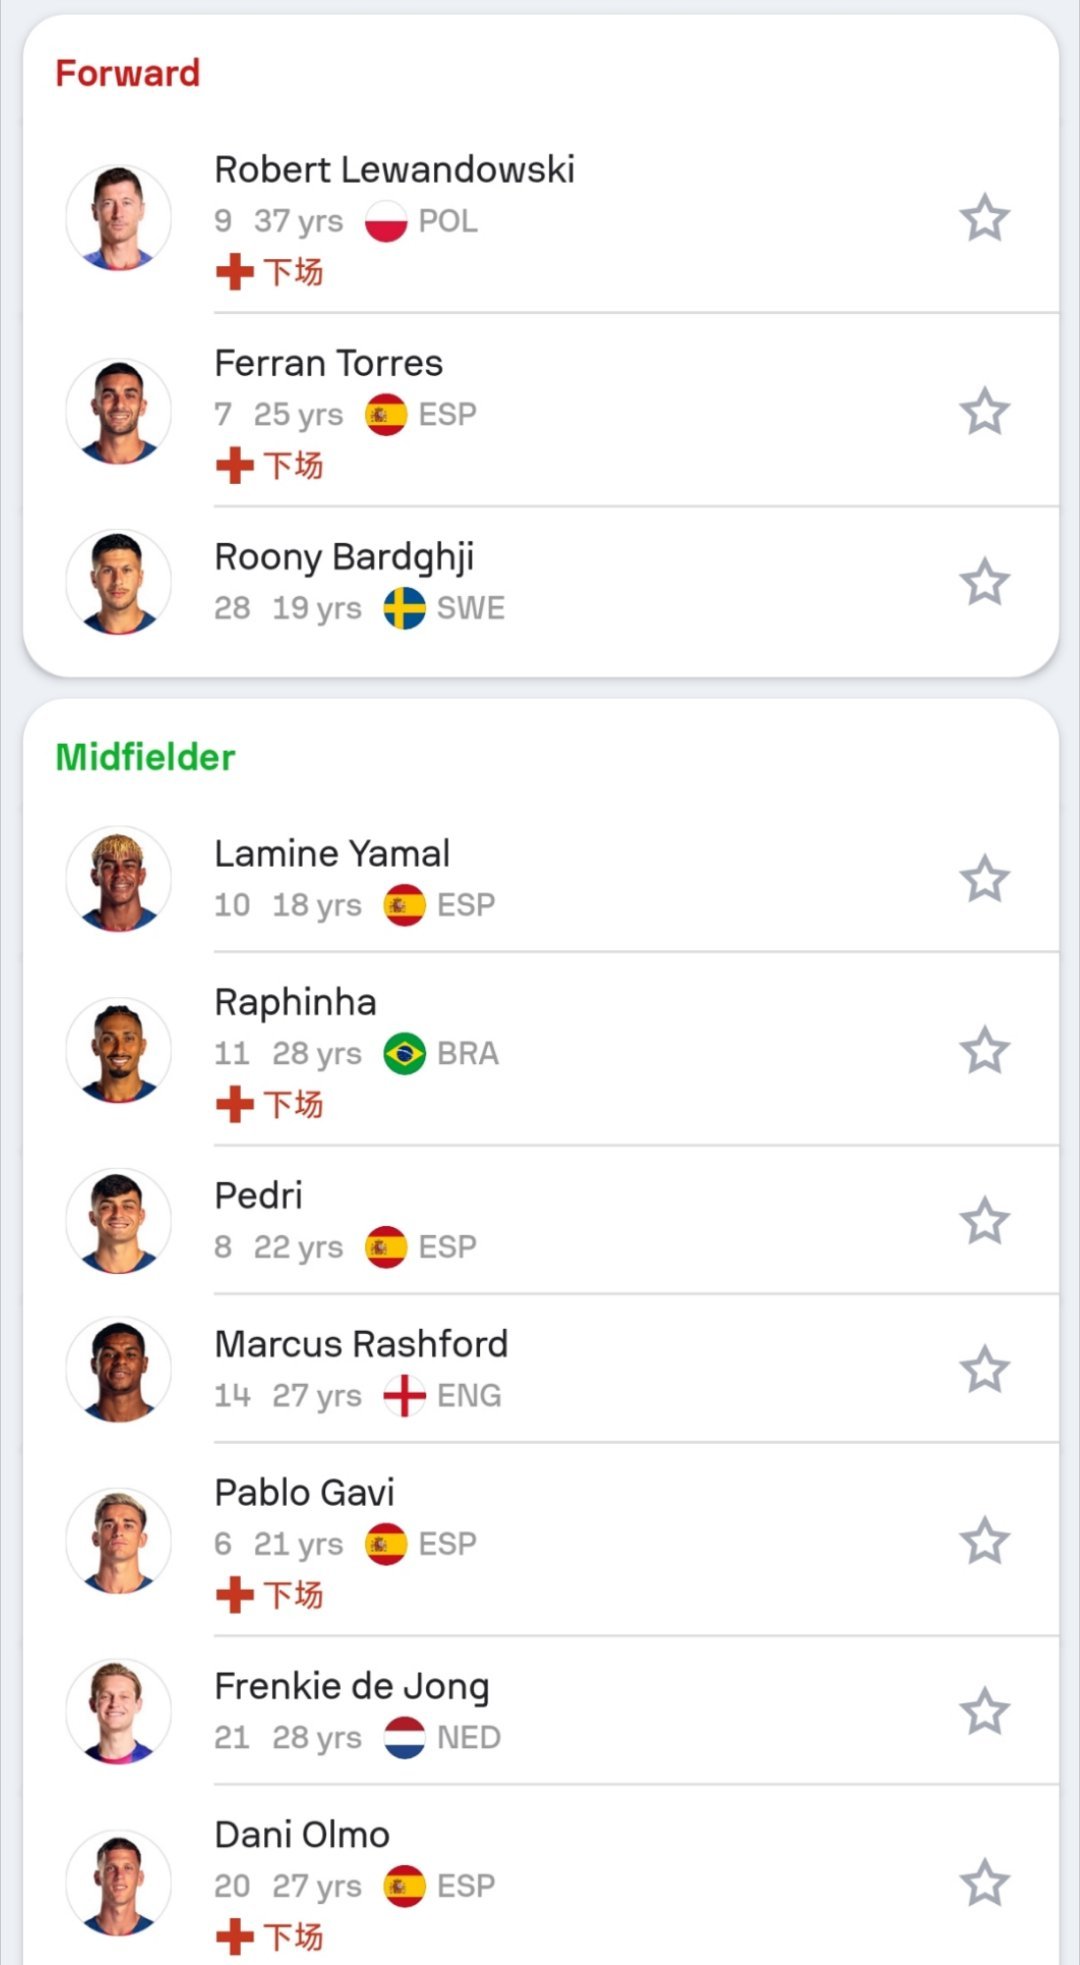Tap the Brazil flag beside Raphinha
The width and height of the screenshot is (1080, 1965).
pos(404,1053)
